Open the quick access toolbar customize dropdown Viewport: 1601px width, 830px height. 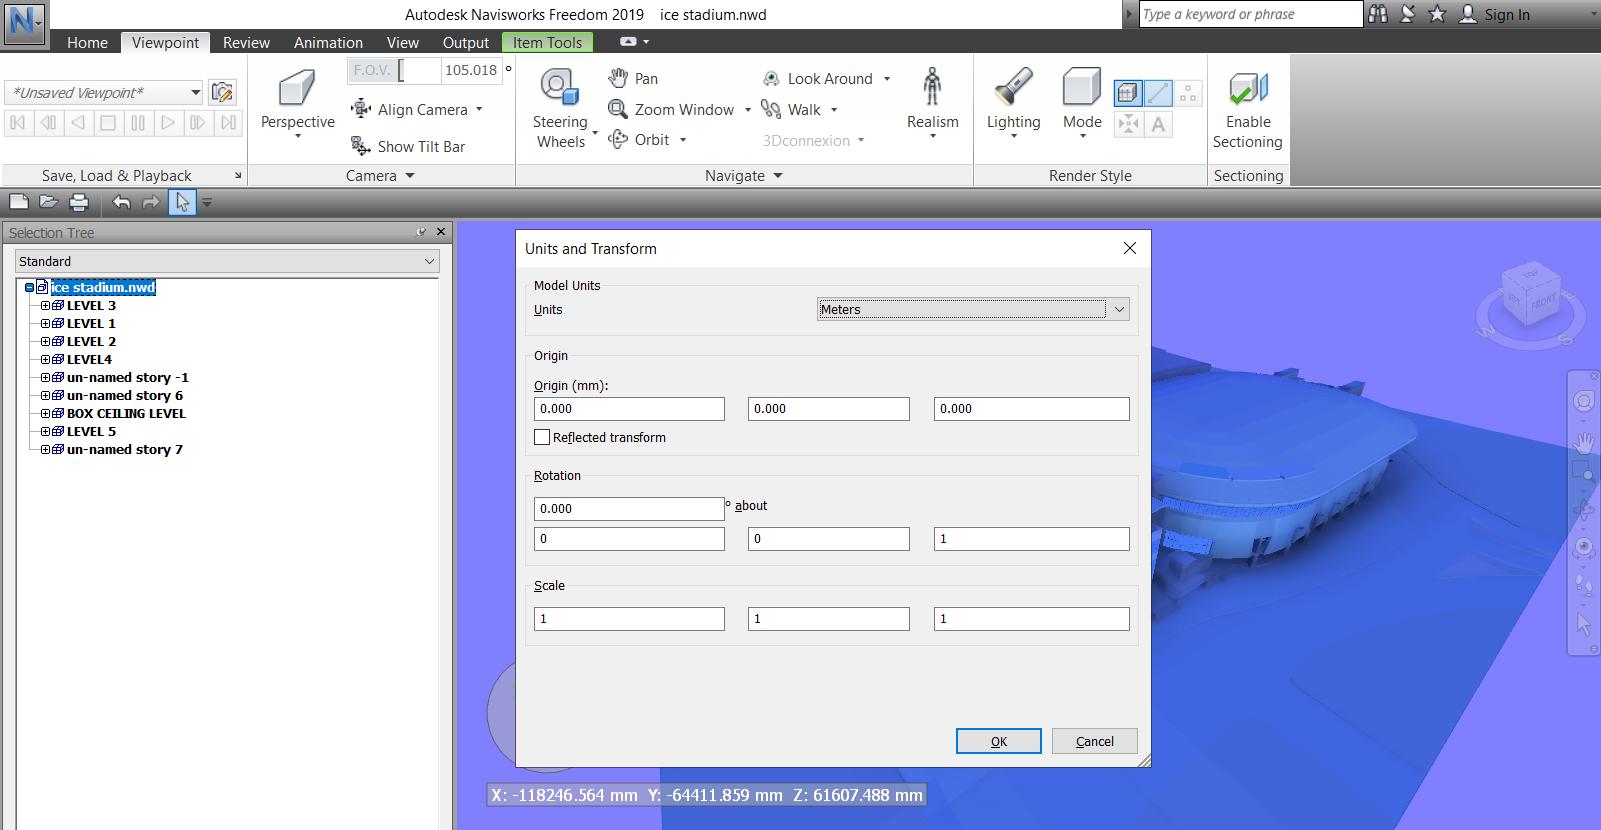207,202
